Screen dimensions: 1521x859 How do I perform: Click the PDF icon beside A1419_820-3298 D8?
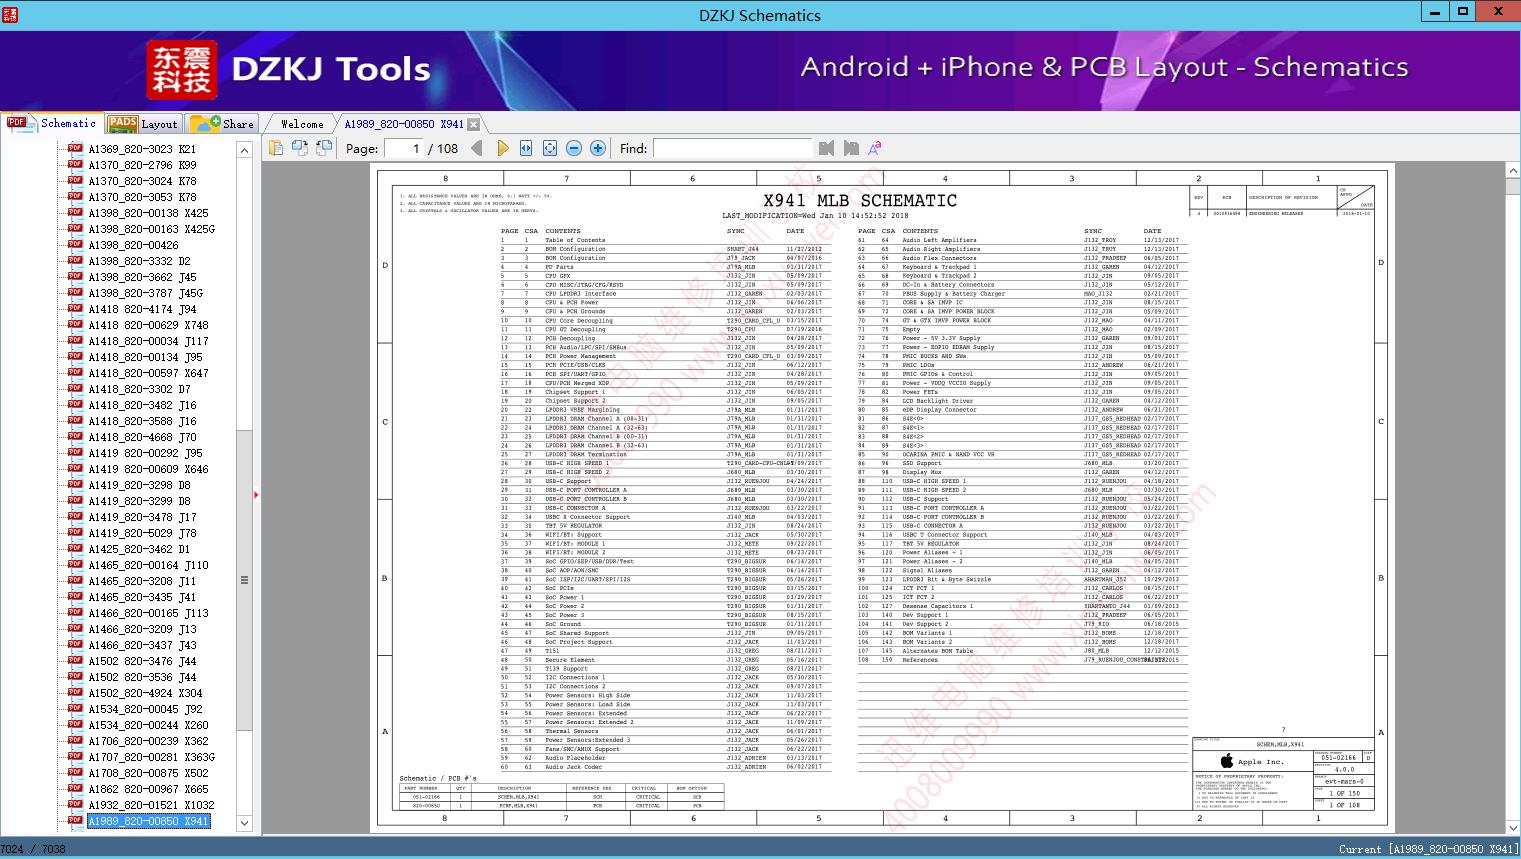click(x=75, y=485)
